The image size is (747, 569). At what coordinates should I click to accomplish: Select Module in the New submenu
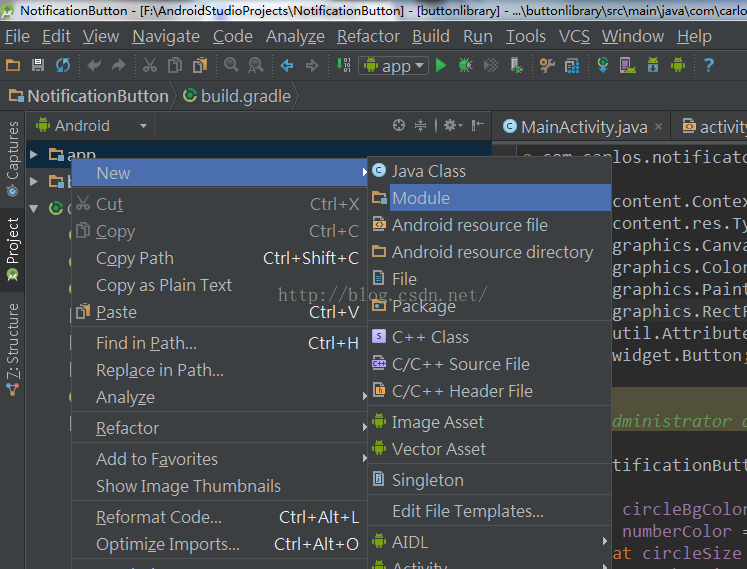click(489, 198)
